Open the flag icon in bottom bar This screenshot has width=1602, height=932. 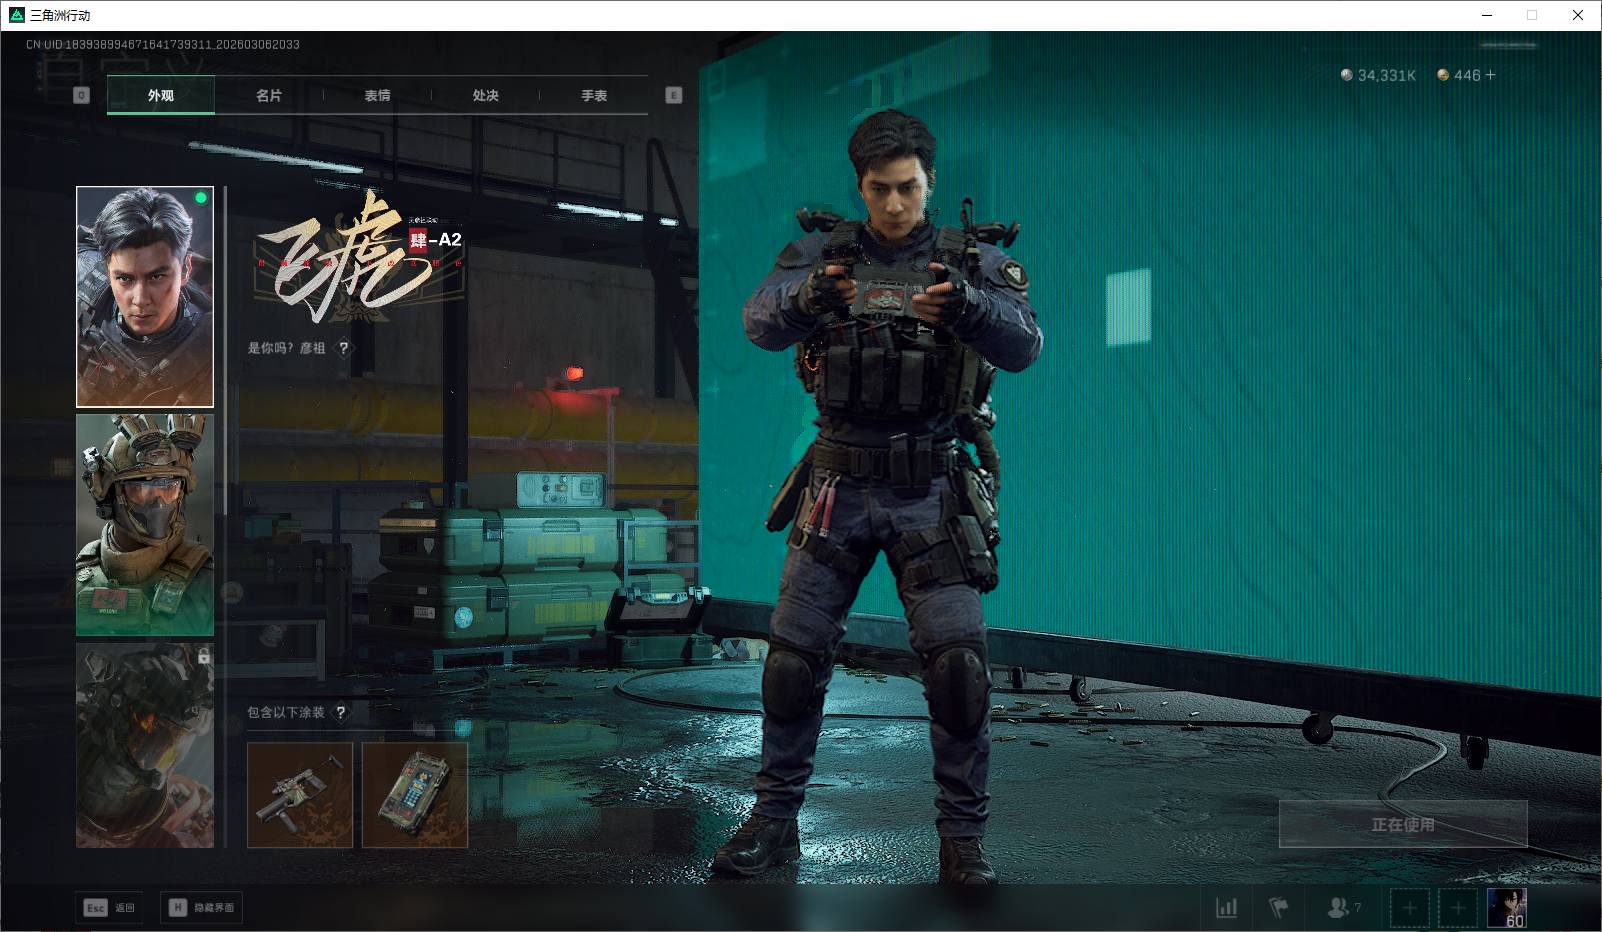pos(1279,908)
